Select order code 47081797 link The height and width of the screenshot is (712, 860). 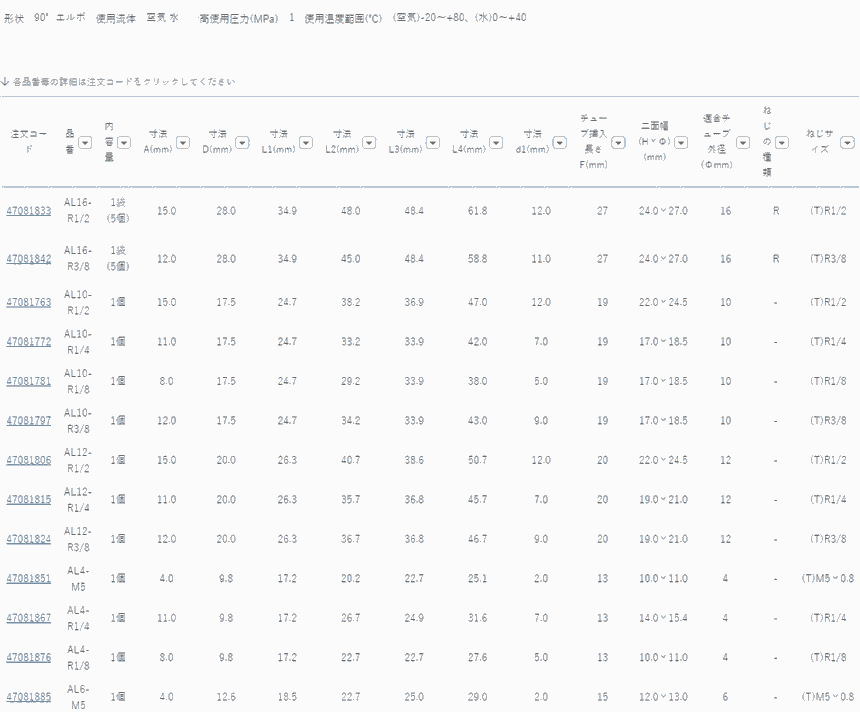[29, 420]
